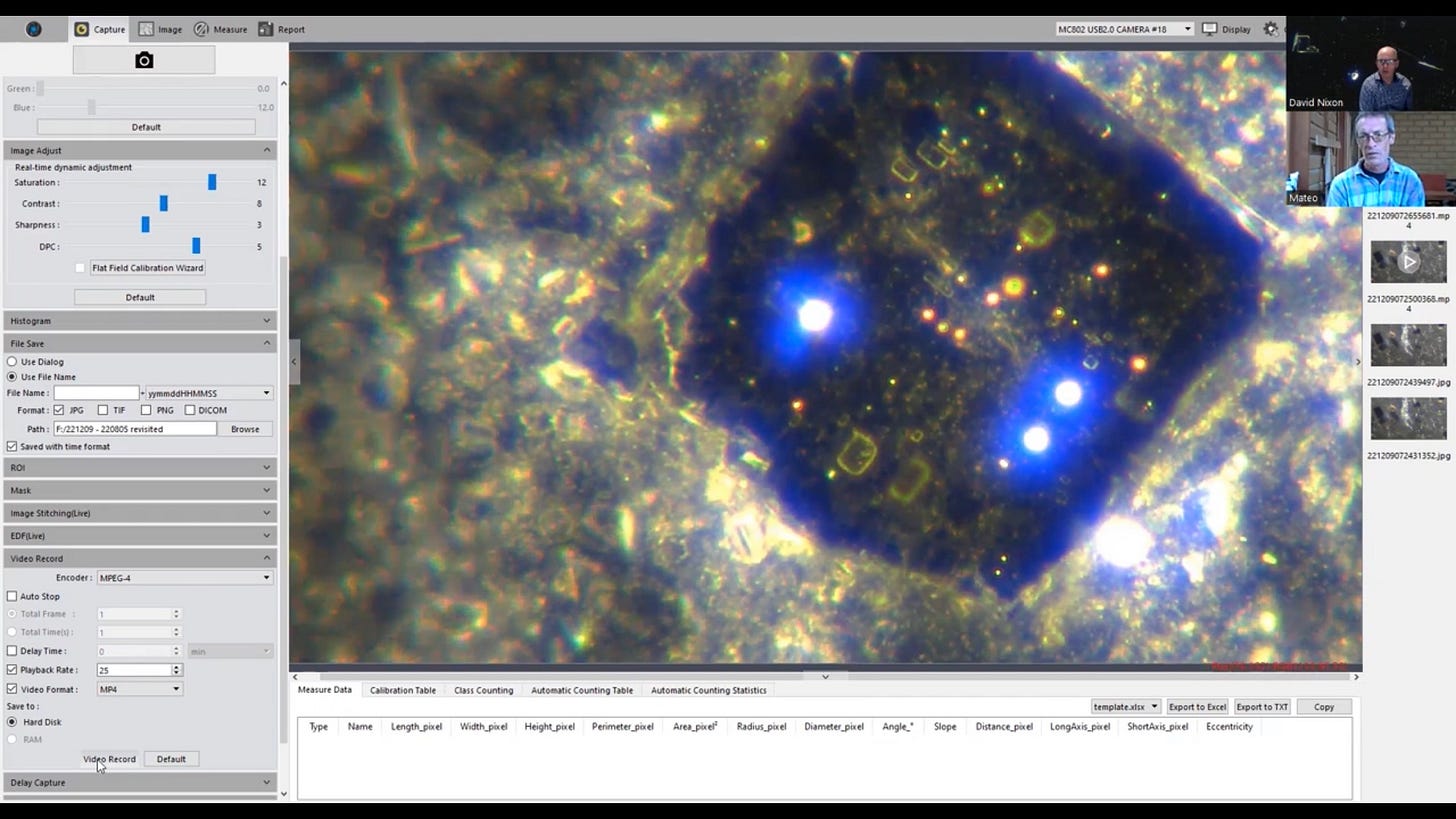Toggle Flat Field Calibration Wizard checkbox
Viewport: 1456px width, 819px height.
[81, 268]
